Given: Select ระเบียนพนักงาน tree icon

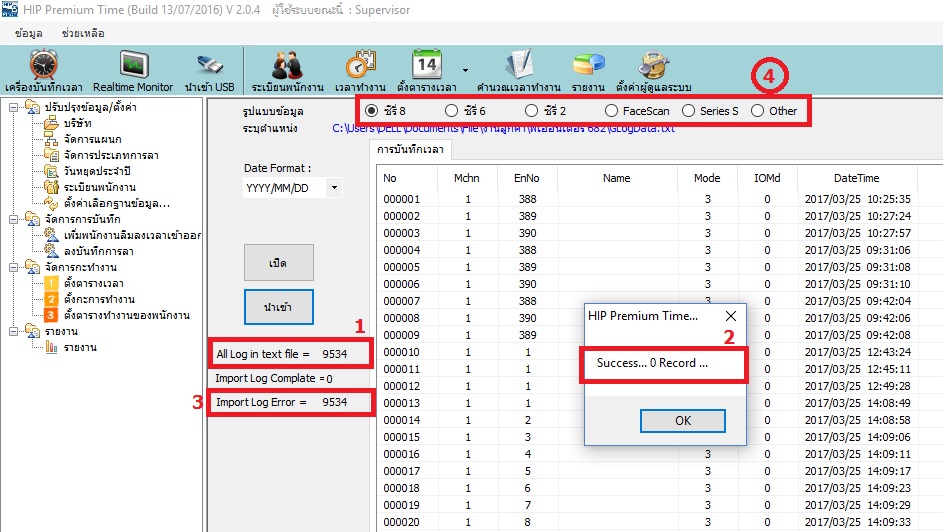Looking at the screenshot, I should coord(51,187).
